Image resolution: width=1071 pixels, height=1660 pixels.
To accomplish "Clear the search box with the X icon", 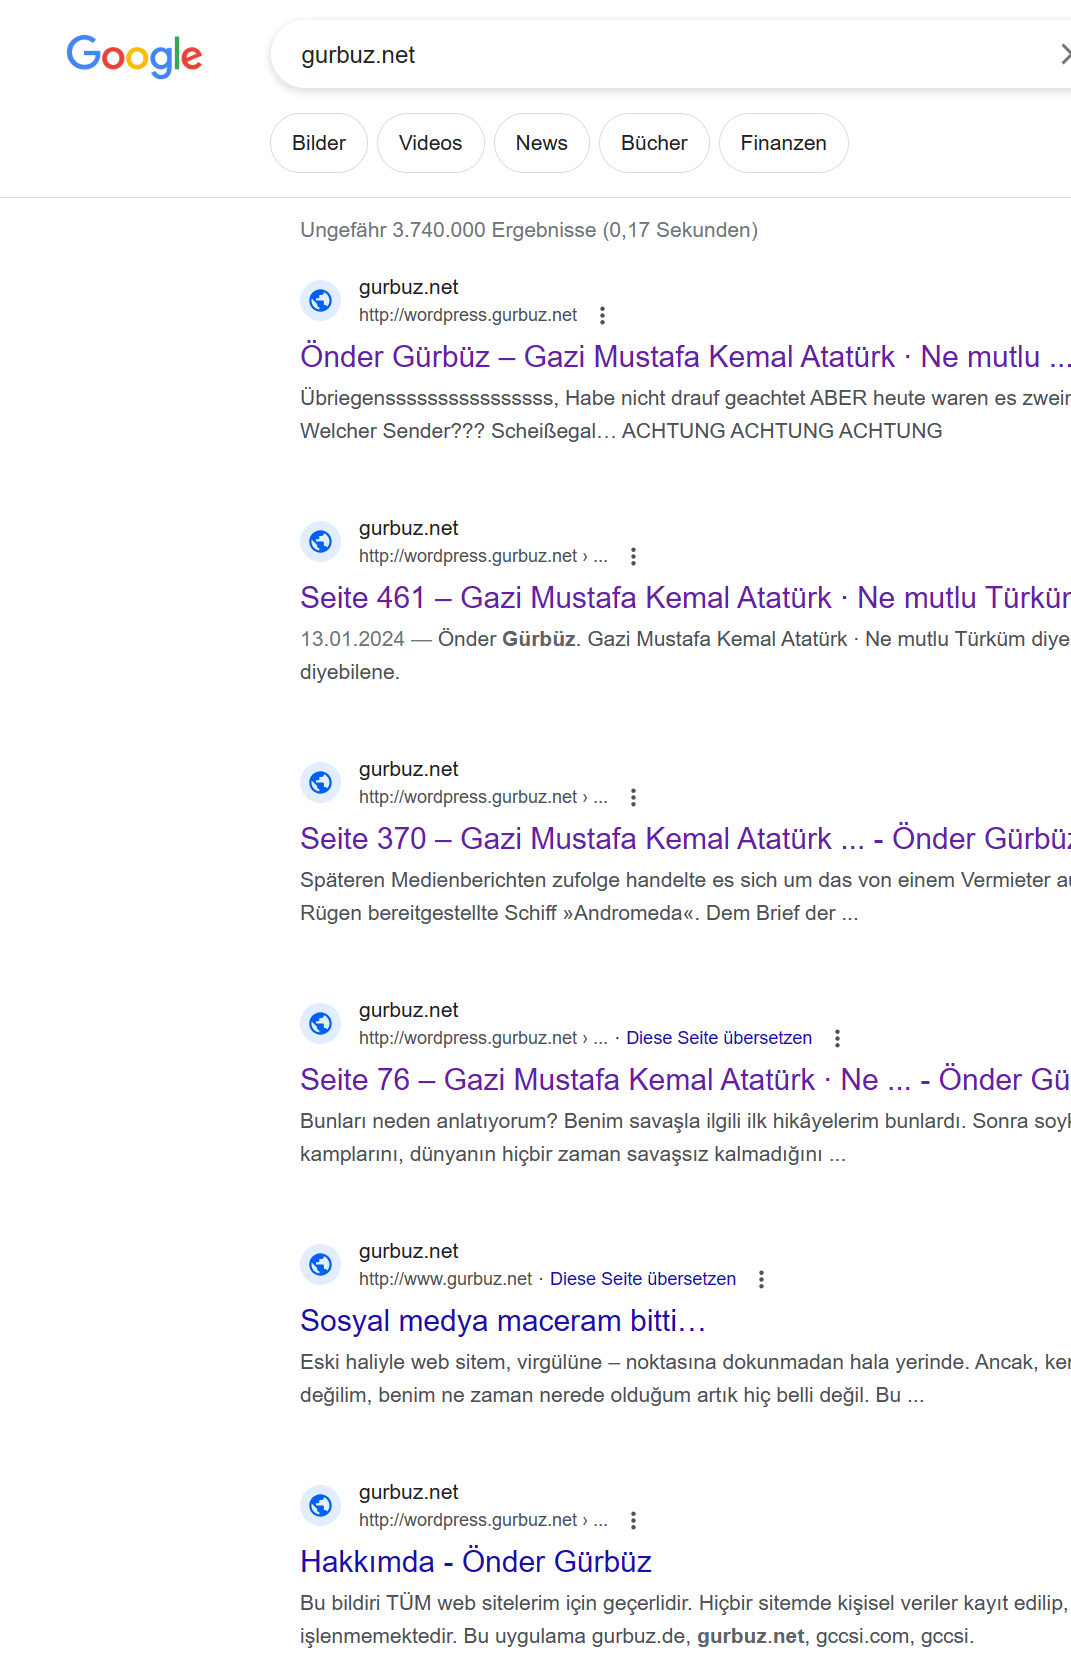I will click(x=1064, y=54).
